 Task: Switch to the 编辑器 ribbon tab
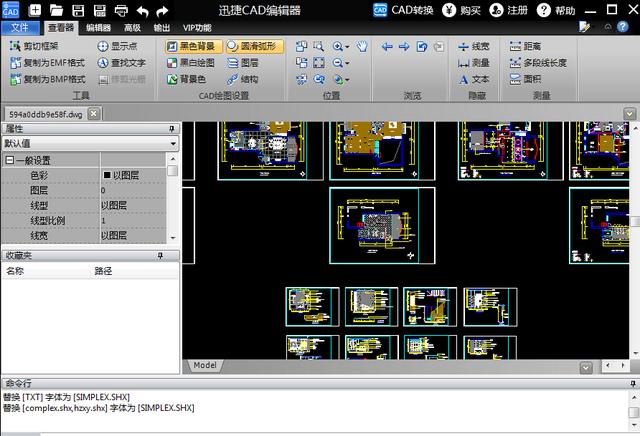pos(98,28)
